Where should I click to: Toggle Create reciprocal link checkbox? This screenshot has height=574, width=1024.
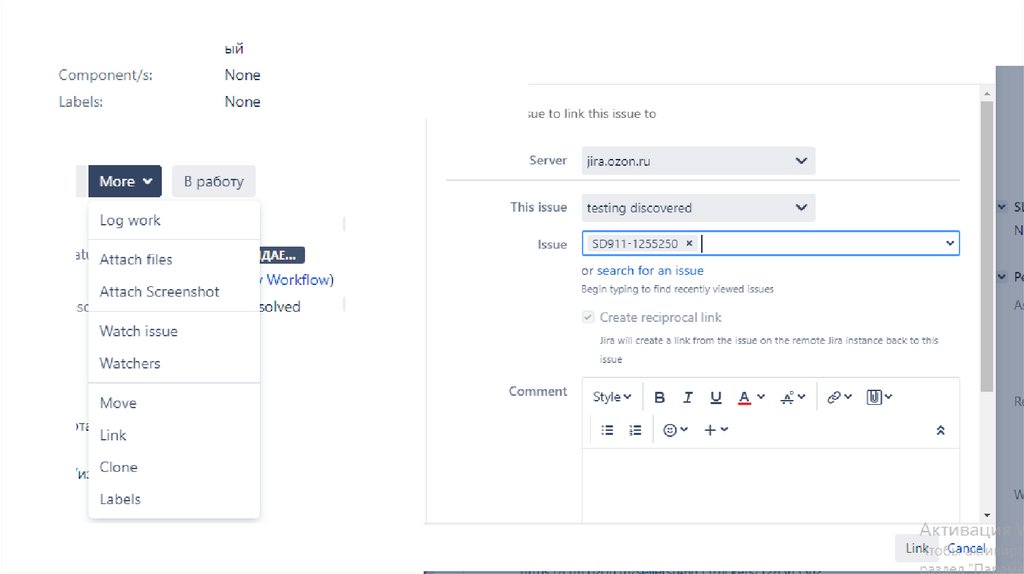[588, 317]
